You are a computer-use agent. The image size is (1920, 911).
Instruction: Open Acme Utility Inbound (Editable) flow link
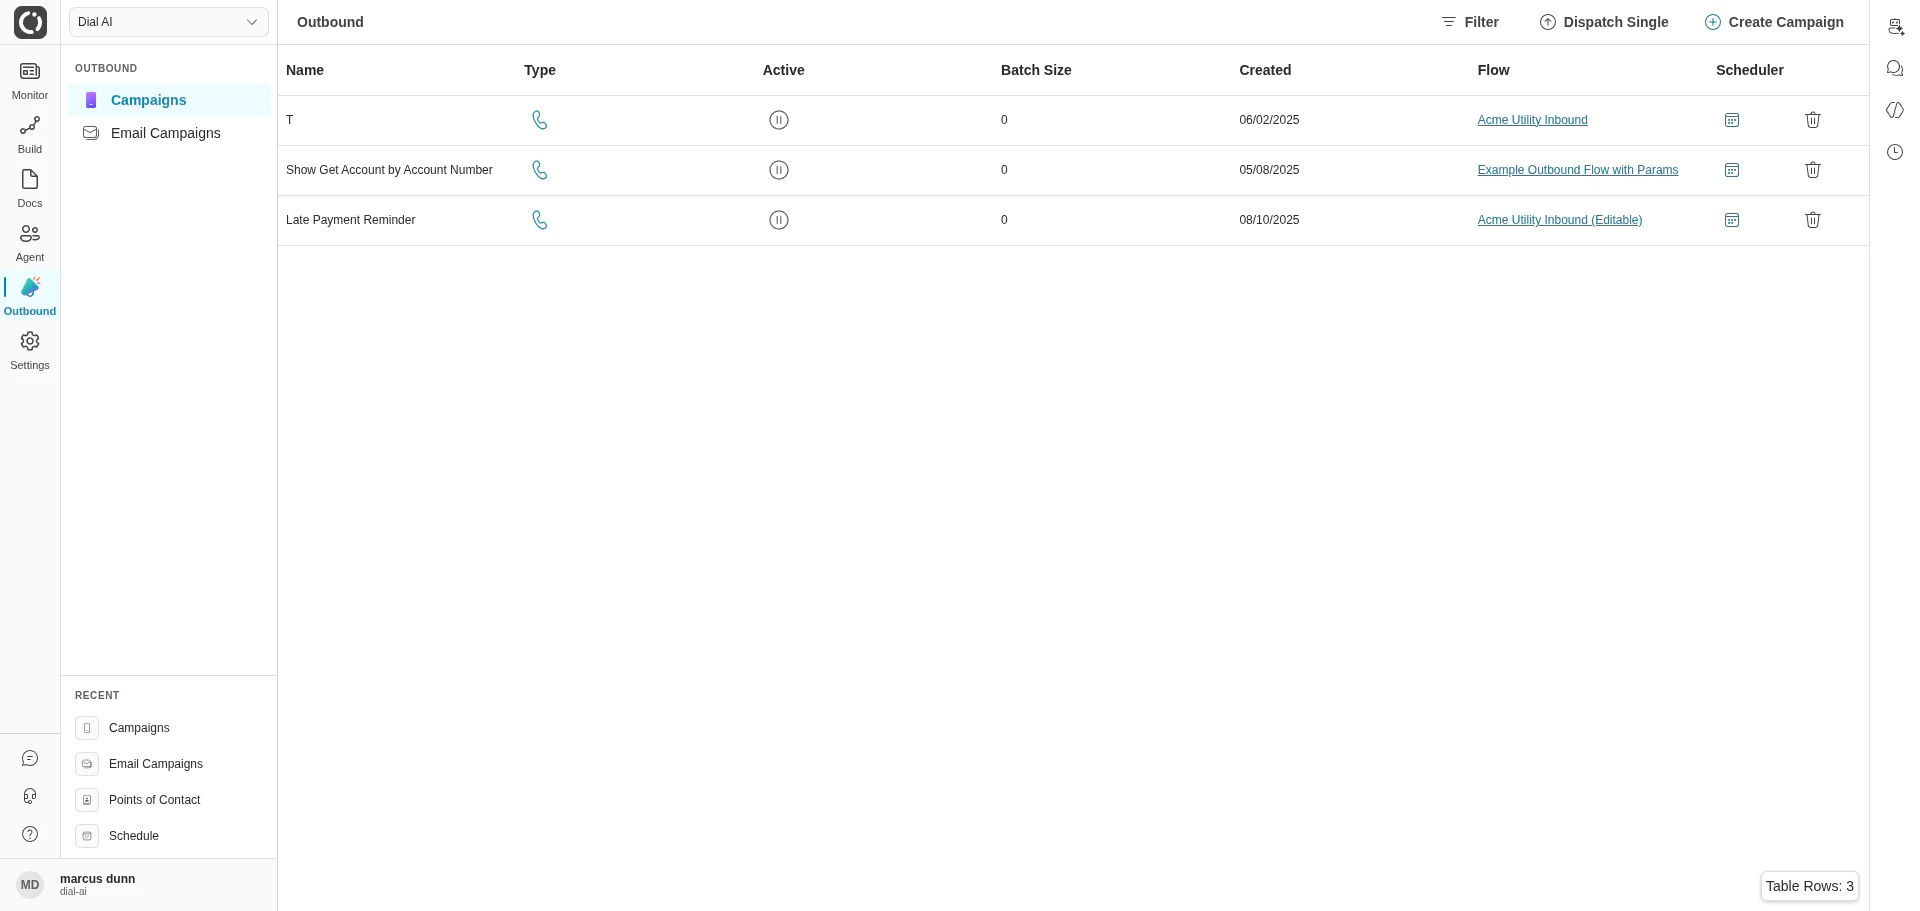(x=1560, y=220)
